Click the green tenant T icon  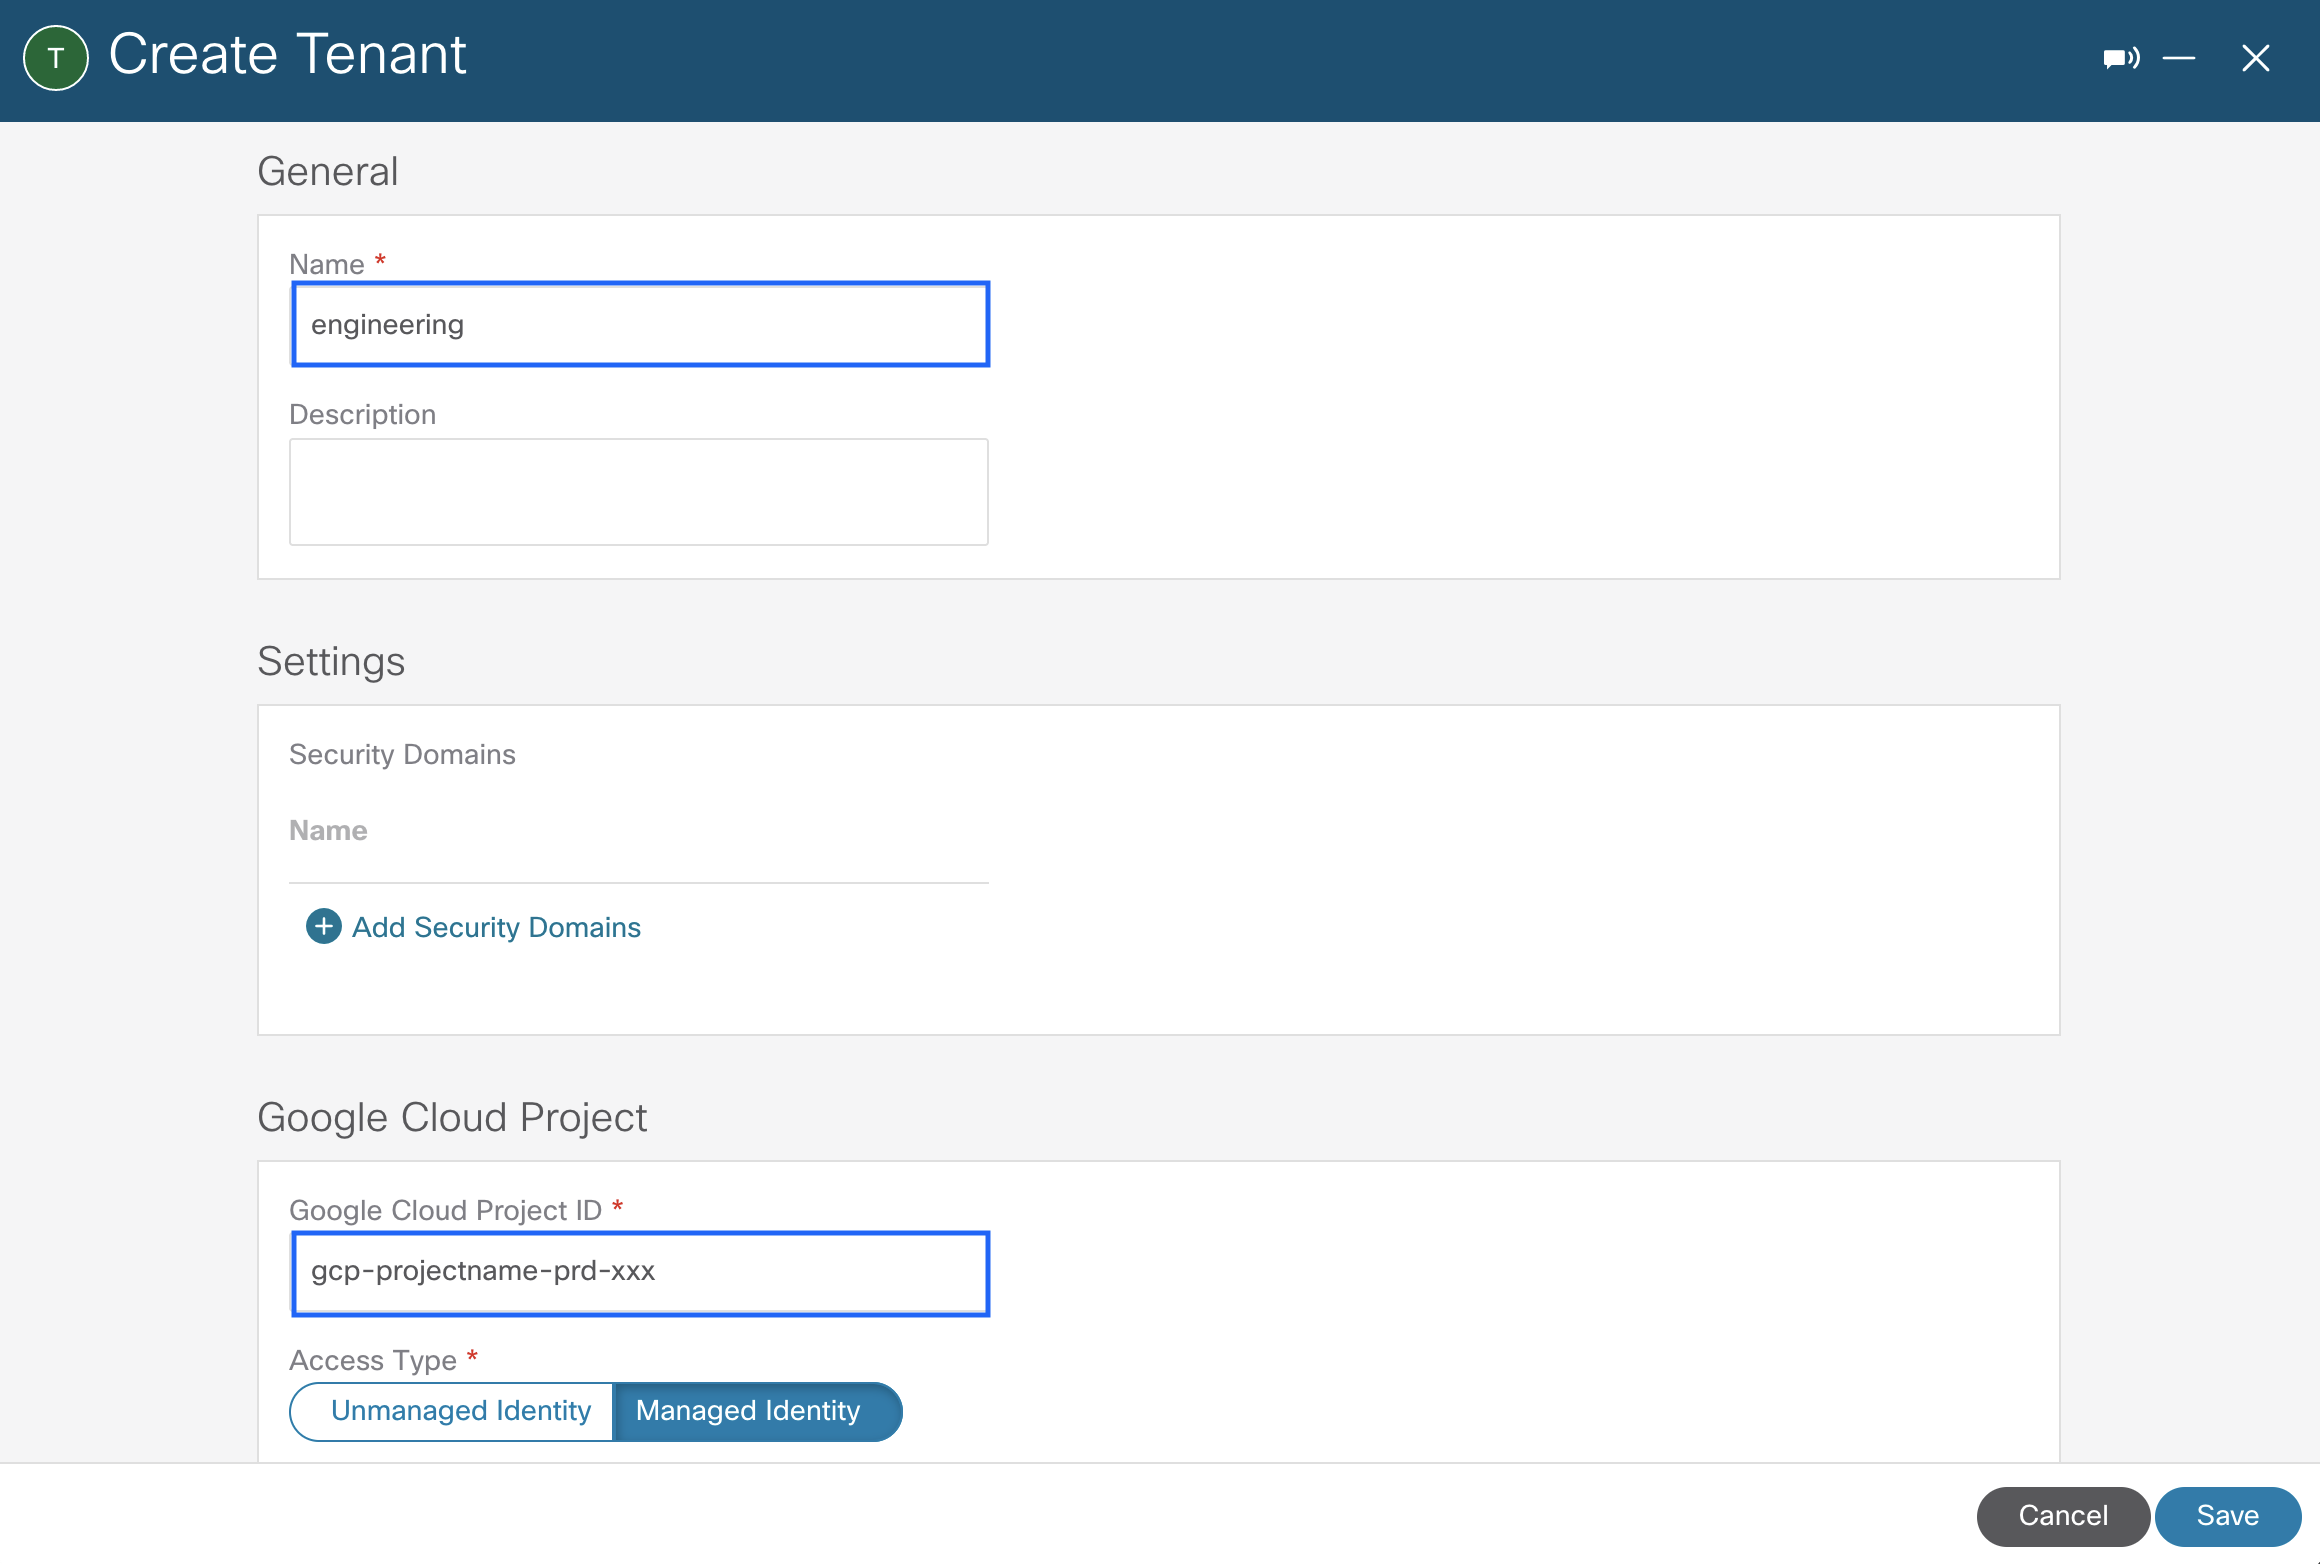coord(56,58)
